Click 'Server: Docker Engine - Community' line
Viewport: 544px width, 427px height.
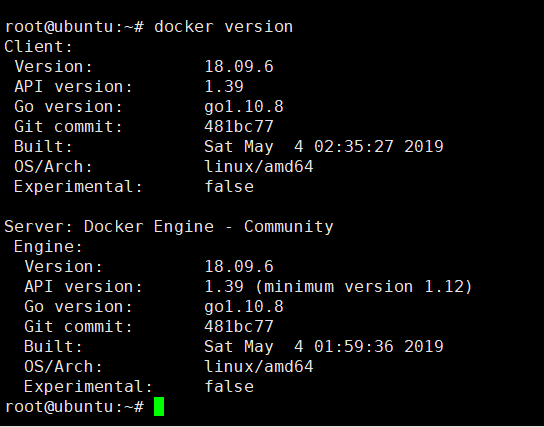(169, 227)
